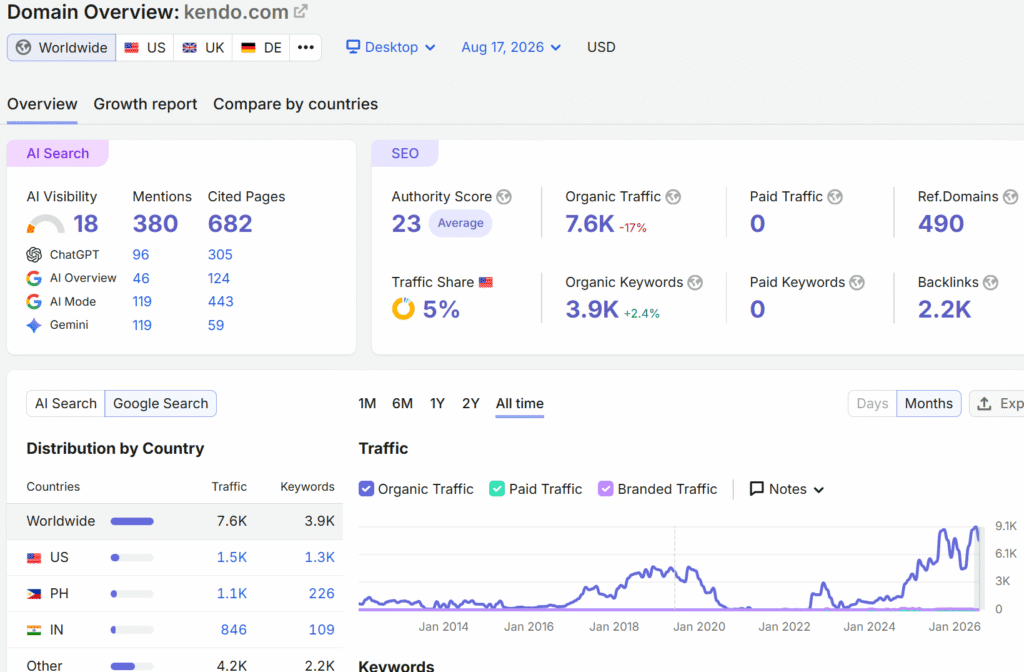Uncheck the Paid Traffic checkbox
1024x672 pixels.
(x=497, y=488)
